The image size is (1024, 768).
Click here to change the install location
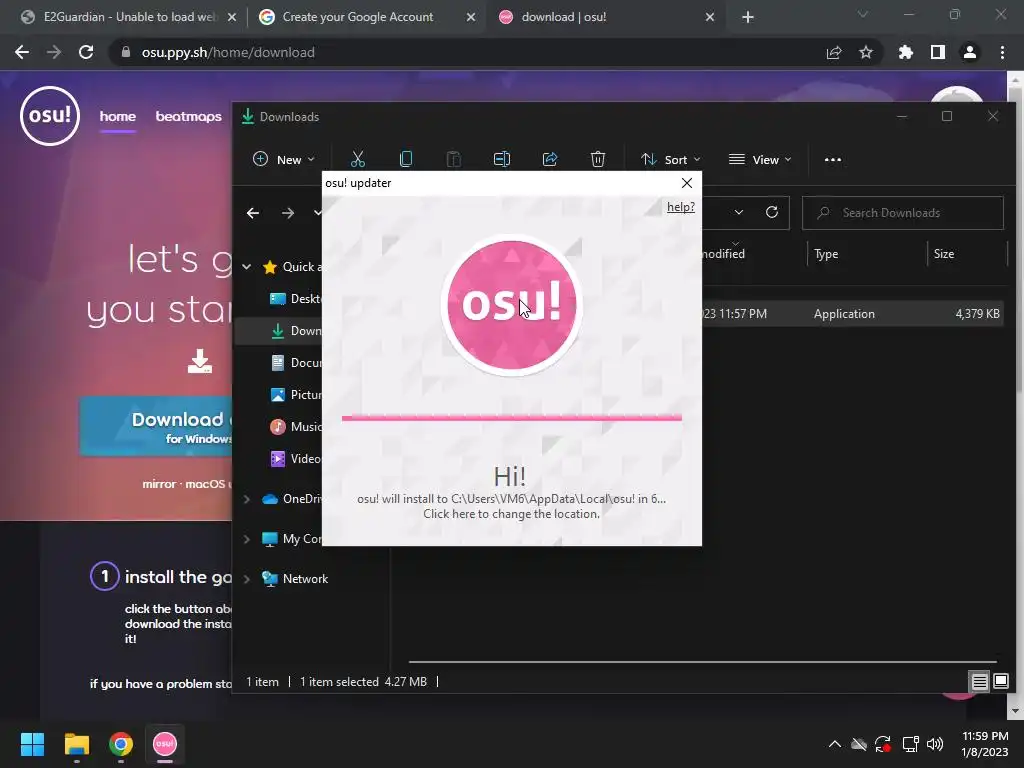(x=511, y=514)
